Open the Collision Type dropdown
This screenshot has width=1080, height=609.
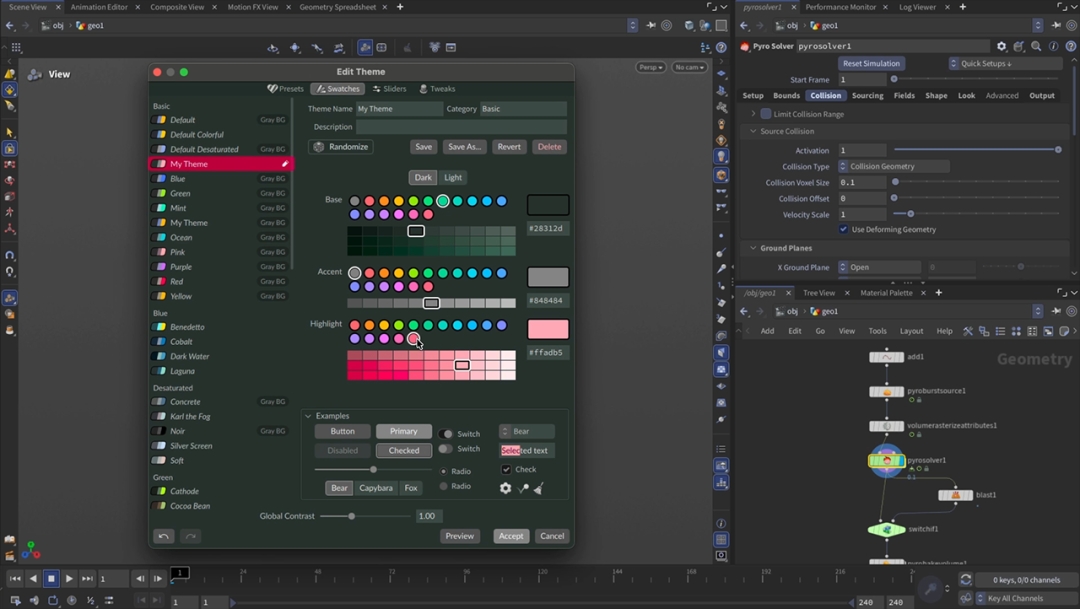pos(893,166)
